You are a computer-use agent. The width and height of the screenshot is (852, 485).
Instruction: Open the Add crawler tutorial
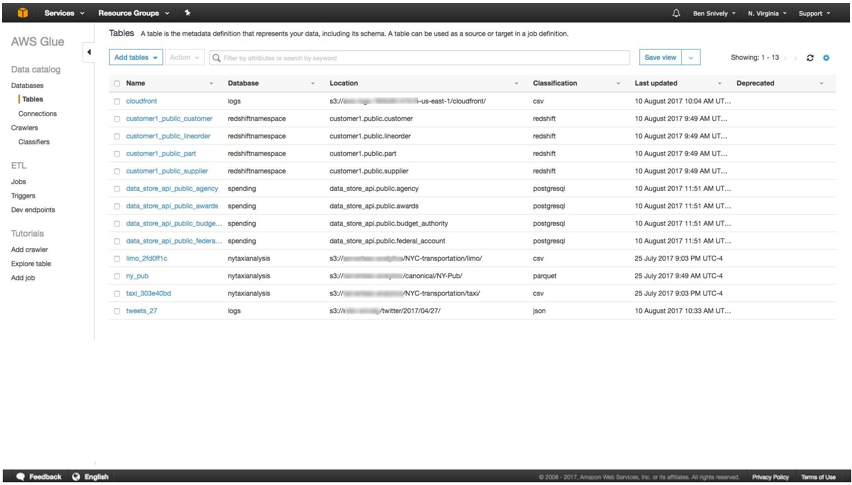click(x=29, y=250)
